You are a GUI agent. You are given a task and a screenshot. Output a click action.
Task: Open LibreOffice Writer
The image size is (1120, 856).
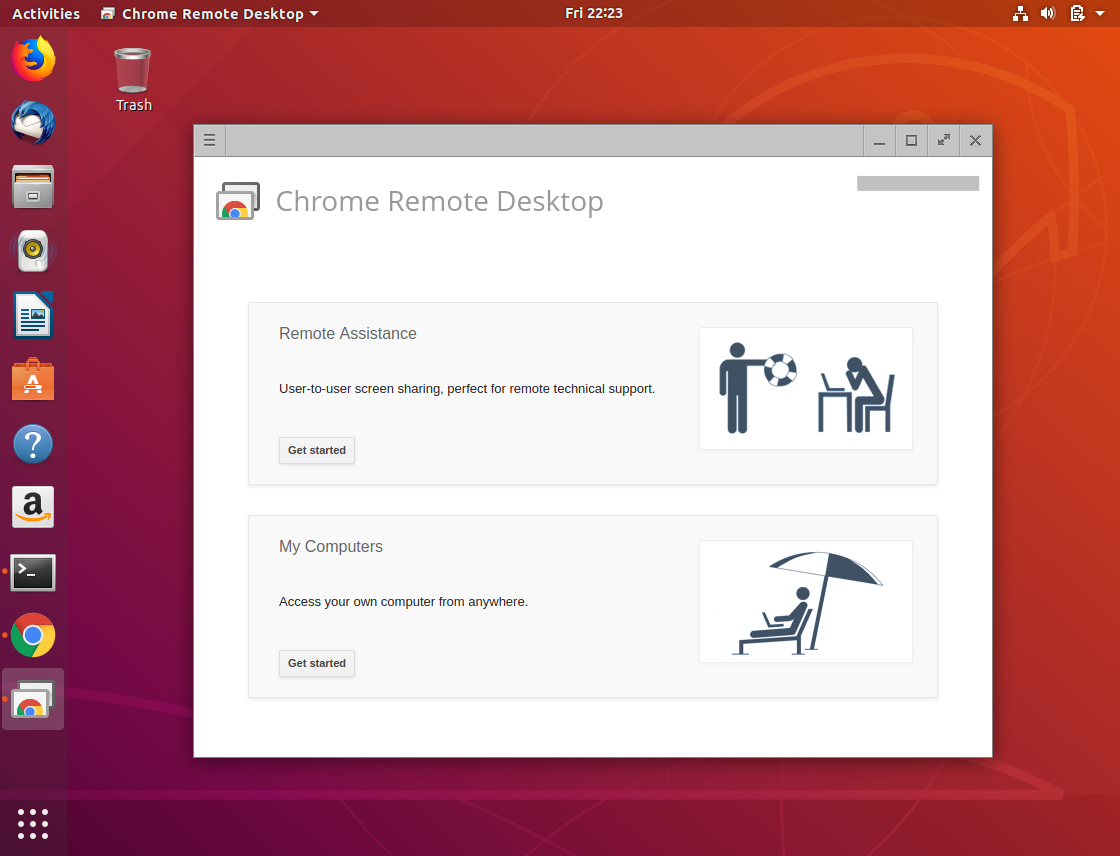33,315
